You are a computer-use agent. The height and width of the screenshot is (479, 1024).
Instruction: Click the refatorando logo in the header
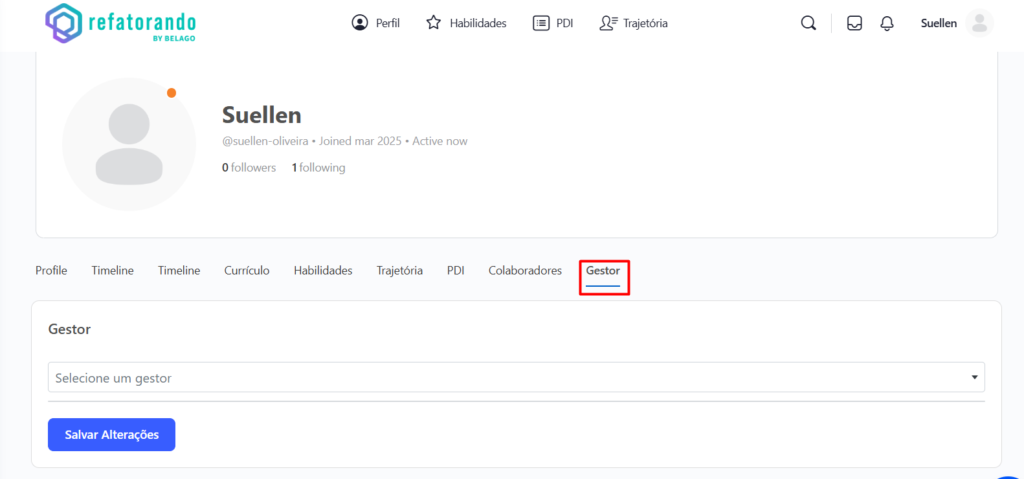(x=121, y=23)
